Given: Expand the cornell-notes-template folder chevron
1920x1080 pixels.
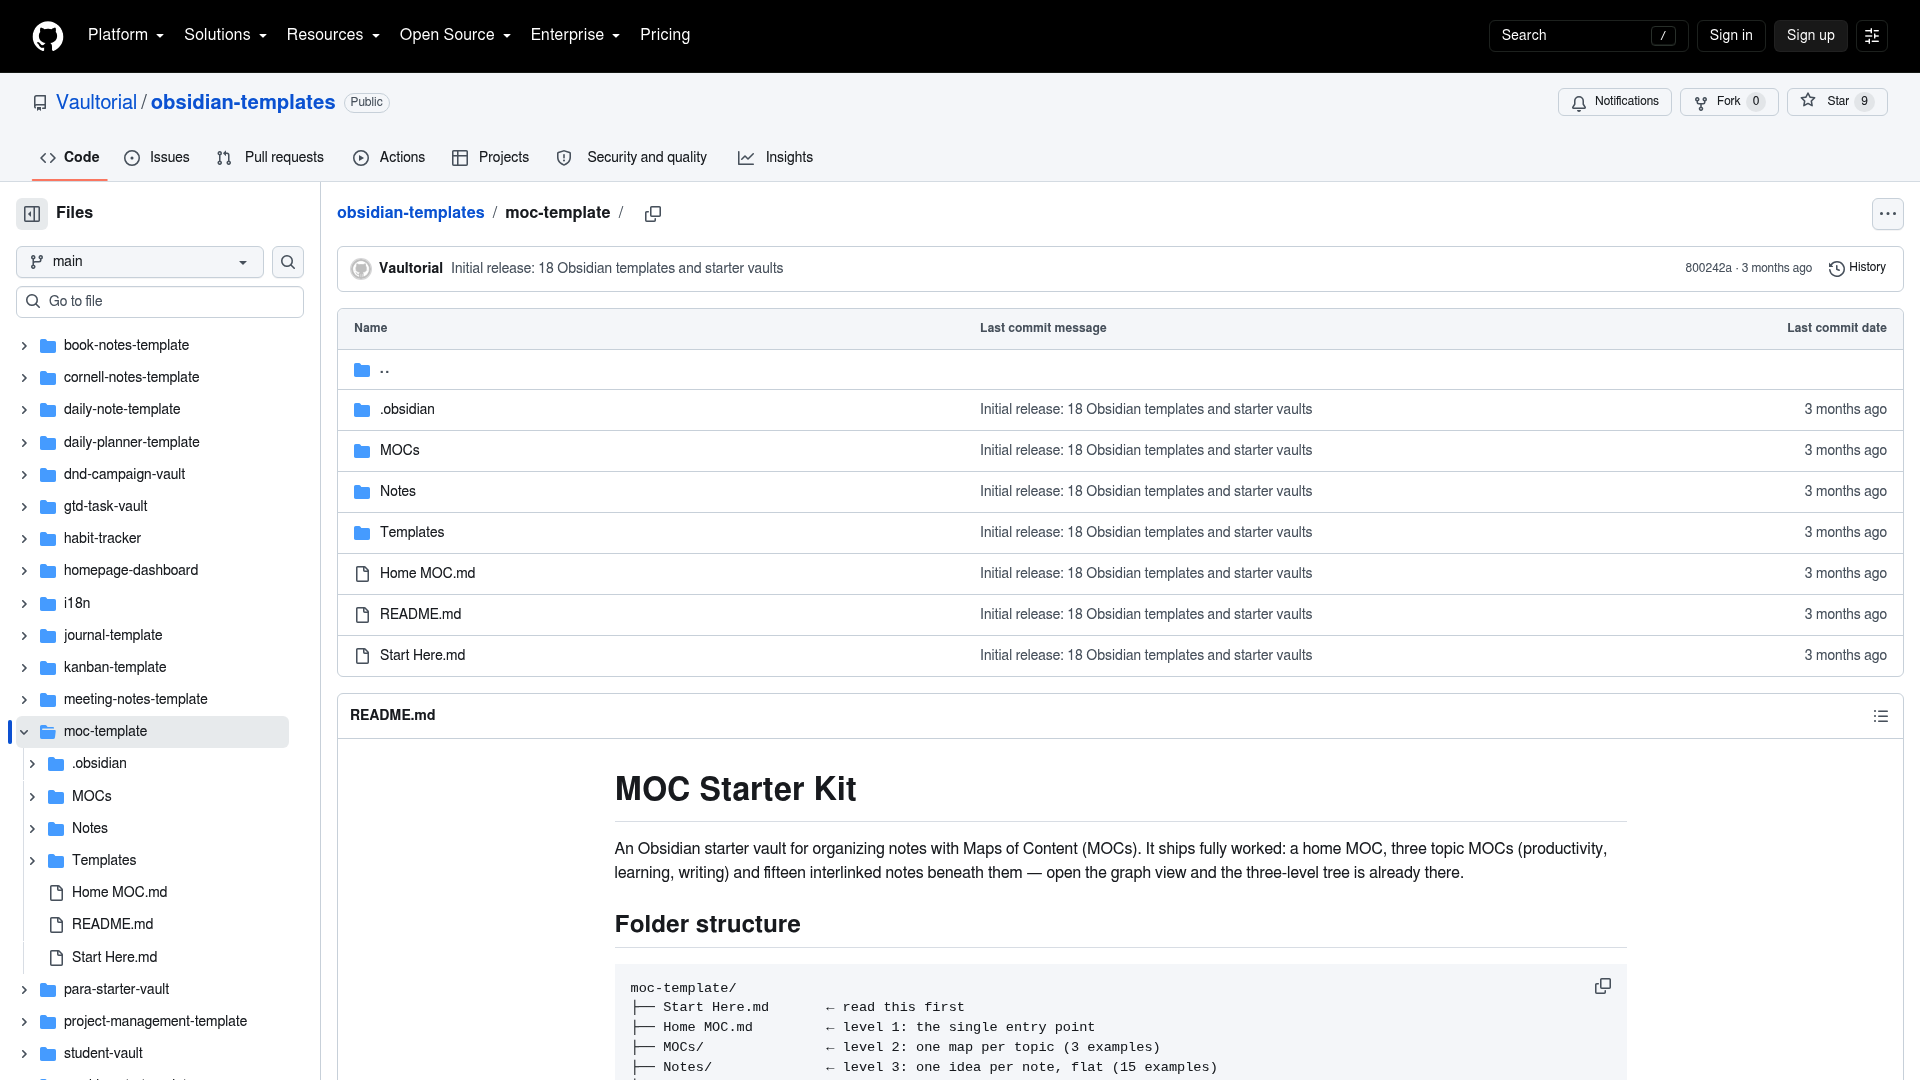Looking at the screenshot, I should click(x=24, y=378).
